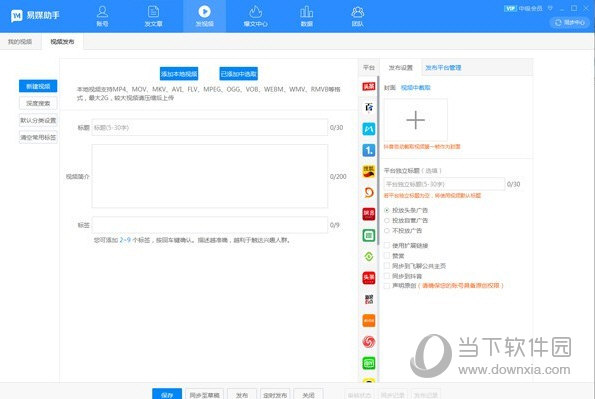This screenshot has width=595, height=399.
Task: Switch to the 我的视频 tab
Action: coord(20,41)
